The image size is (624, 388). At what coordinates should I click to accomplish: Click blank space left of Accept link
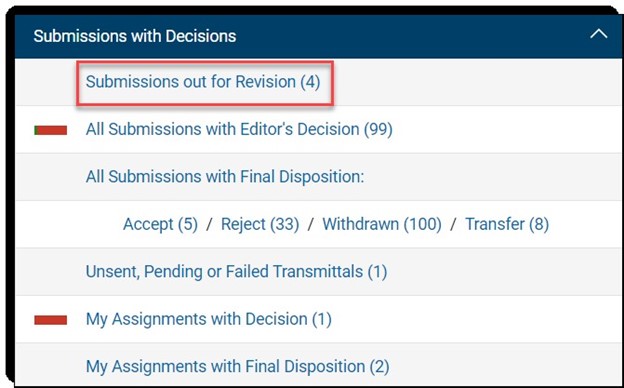pos(68,224)
